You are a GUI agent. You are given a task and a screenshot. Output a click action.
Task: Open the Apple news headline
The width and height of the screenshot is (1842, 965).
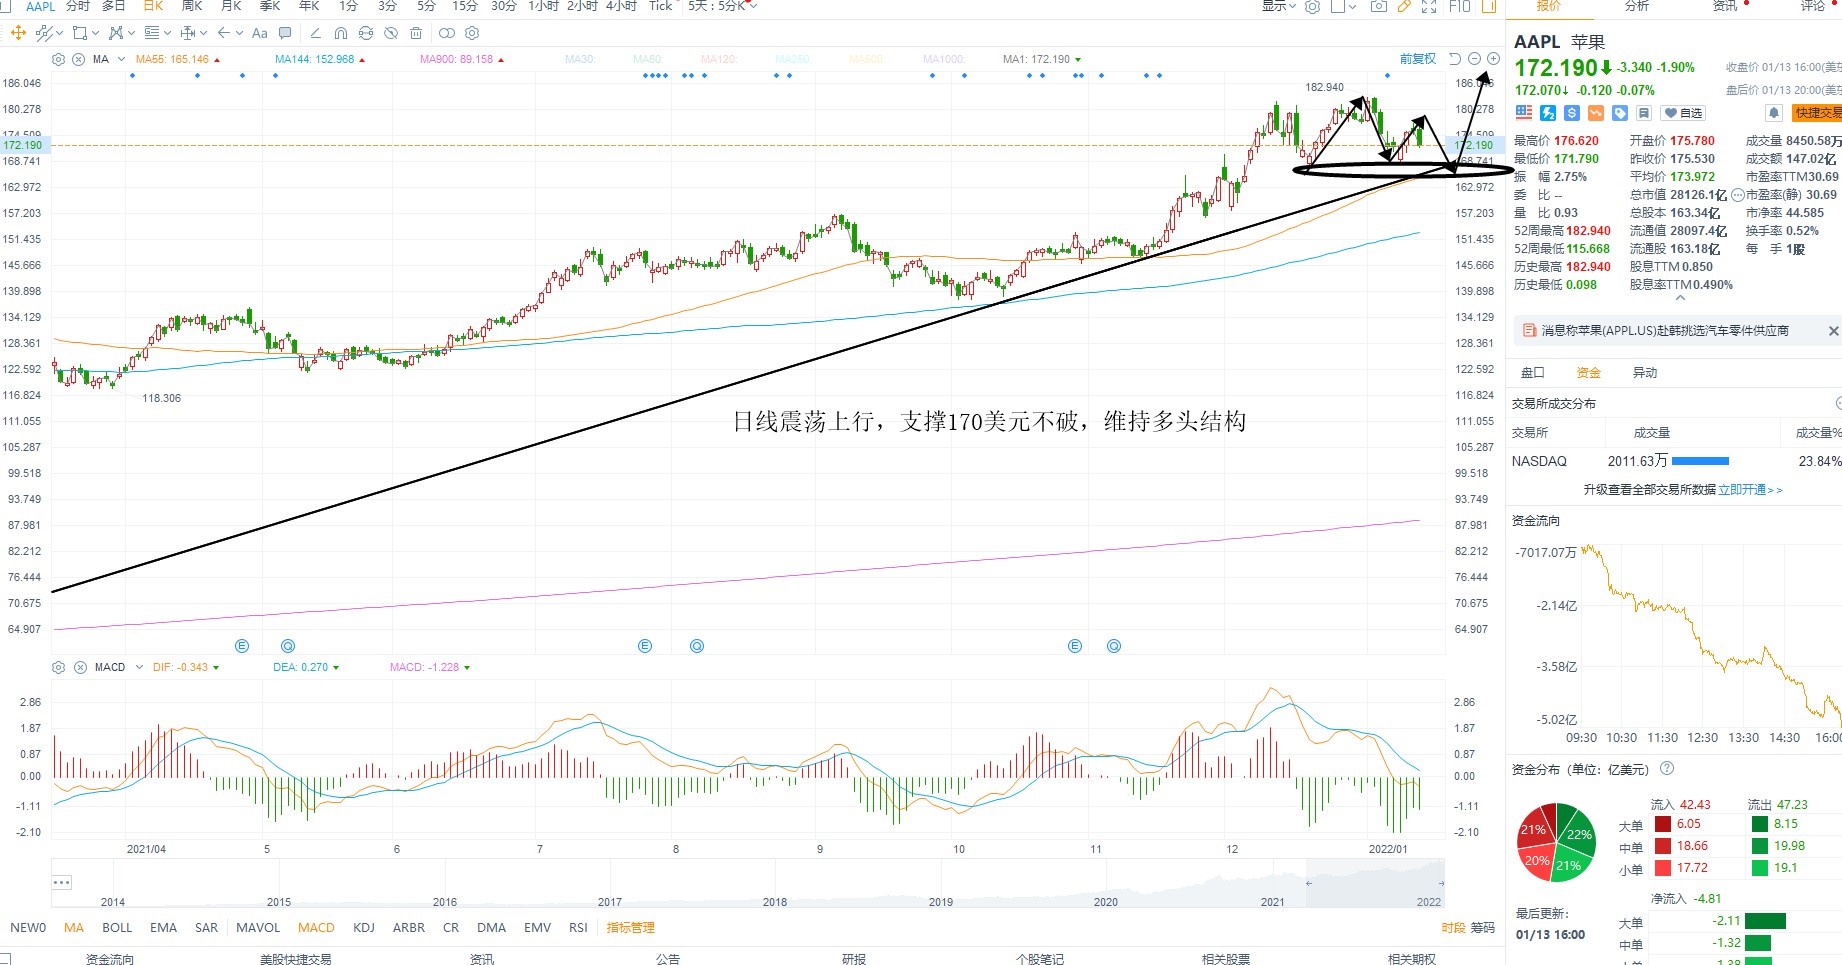pyautogui.click(x=1665, y=331)
